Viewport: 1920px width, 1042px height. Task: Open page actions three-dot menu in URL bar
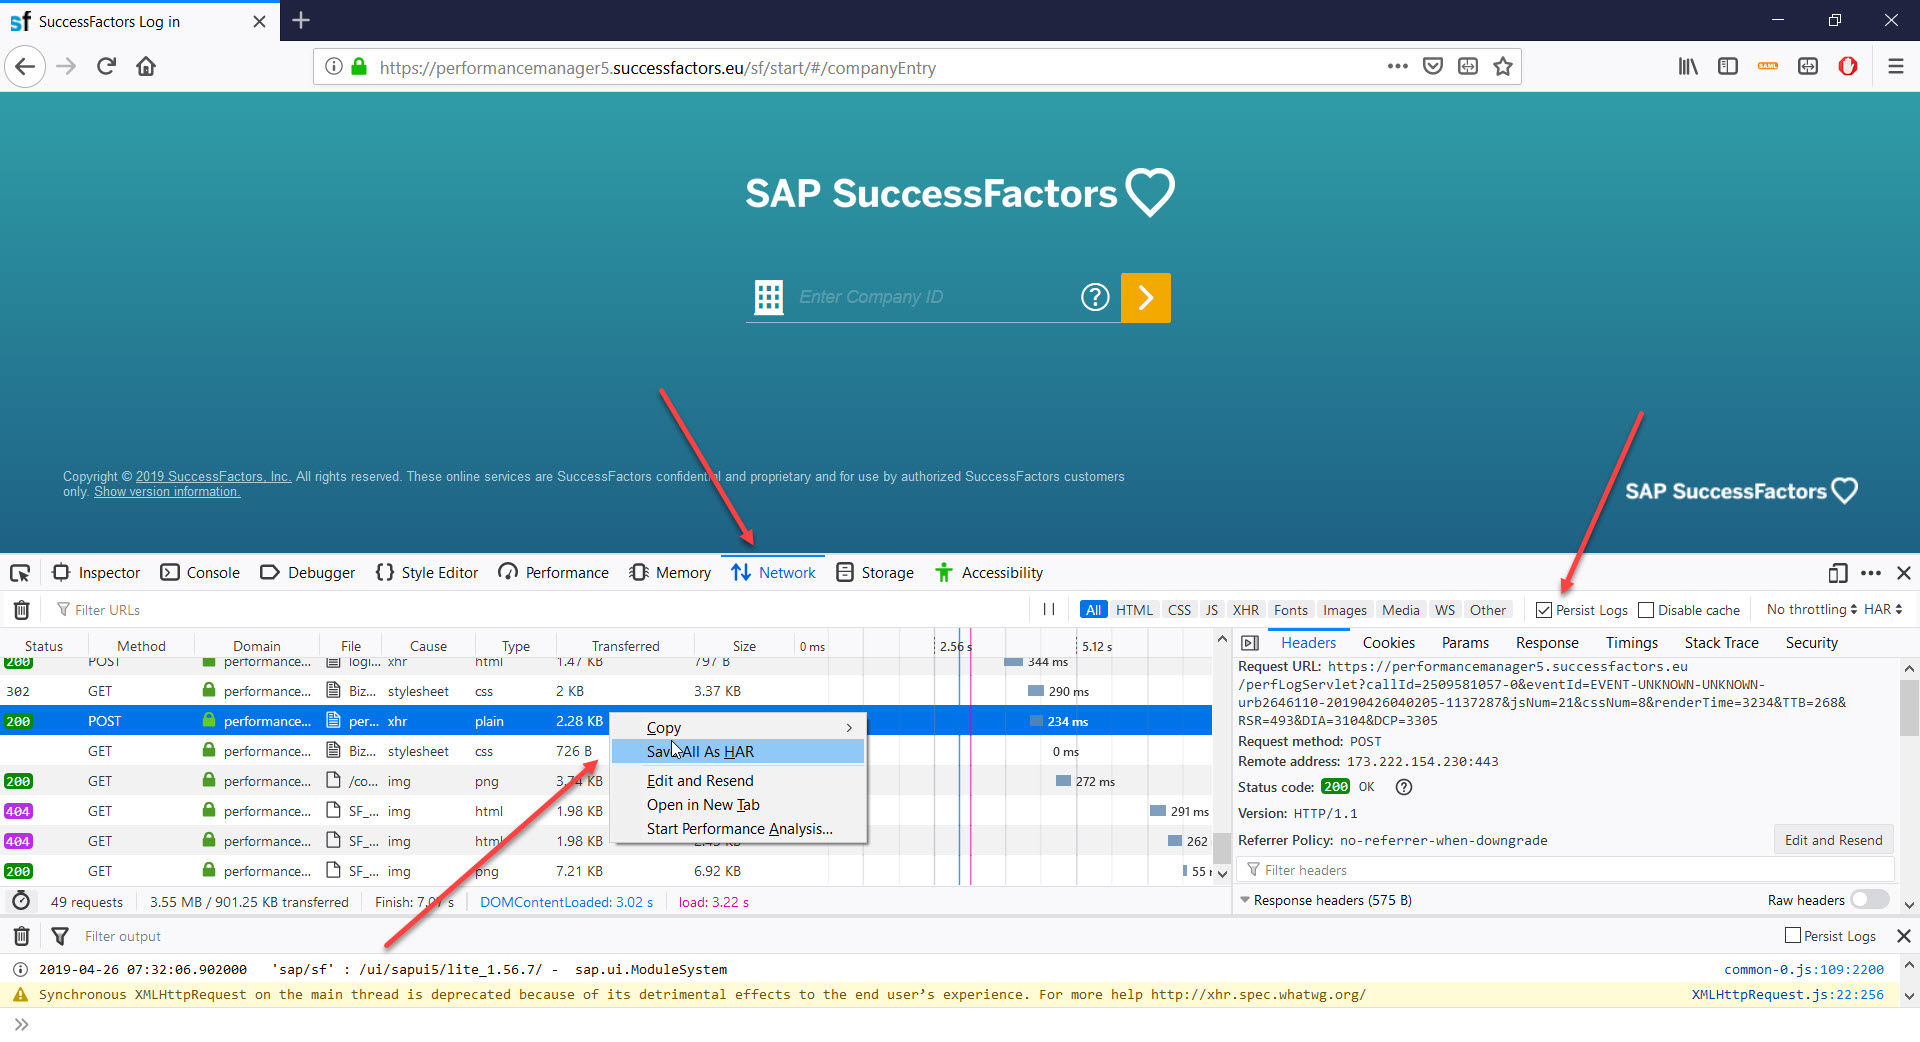point(1398,67)
